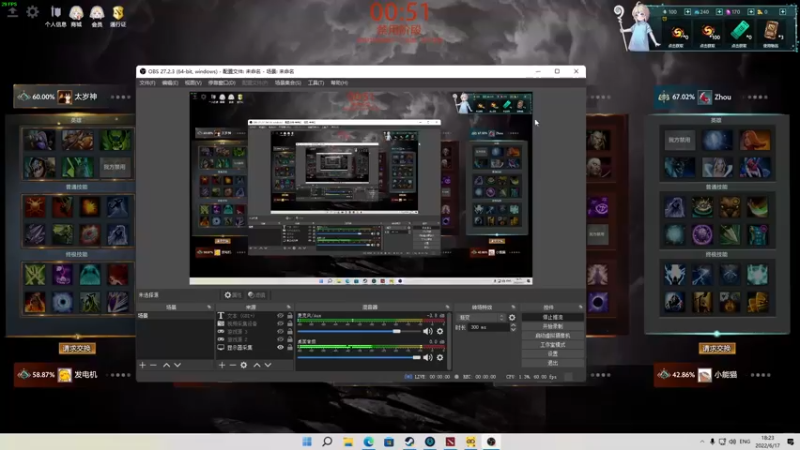
Task: Click the 时长 300 ms duration field
Action: (x=489, y=328)
